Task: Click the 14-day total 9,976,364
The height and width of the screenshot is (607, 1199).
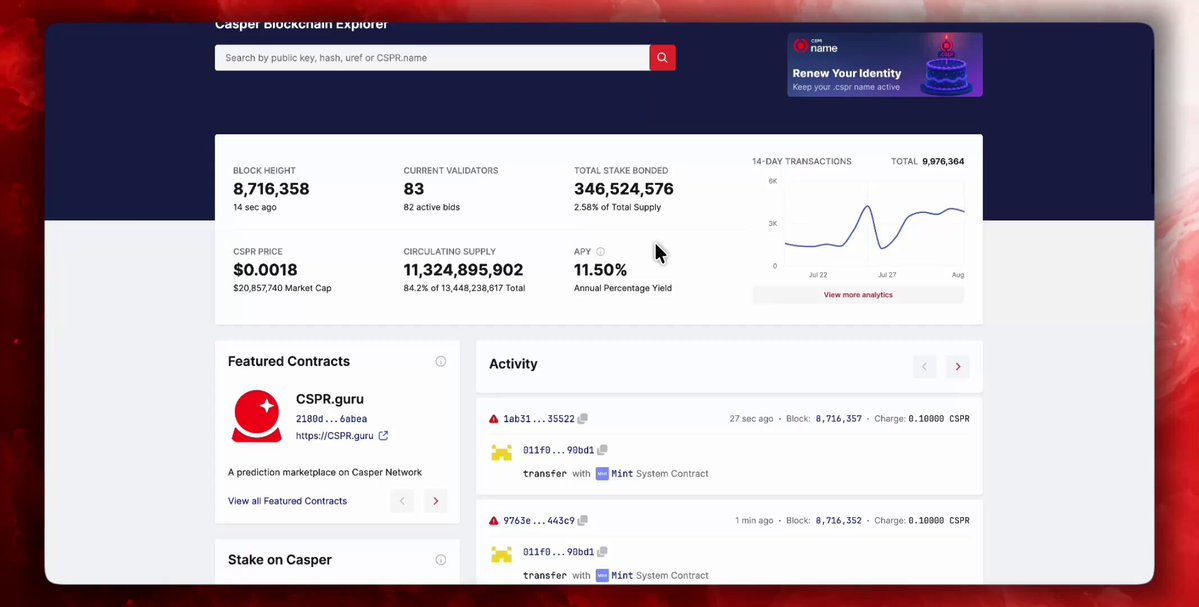Action: point(943,161)
